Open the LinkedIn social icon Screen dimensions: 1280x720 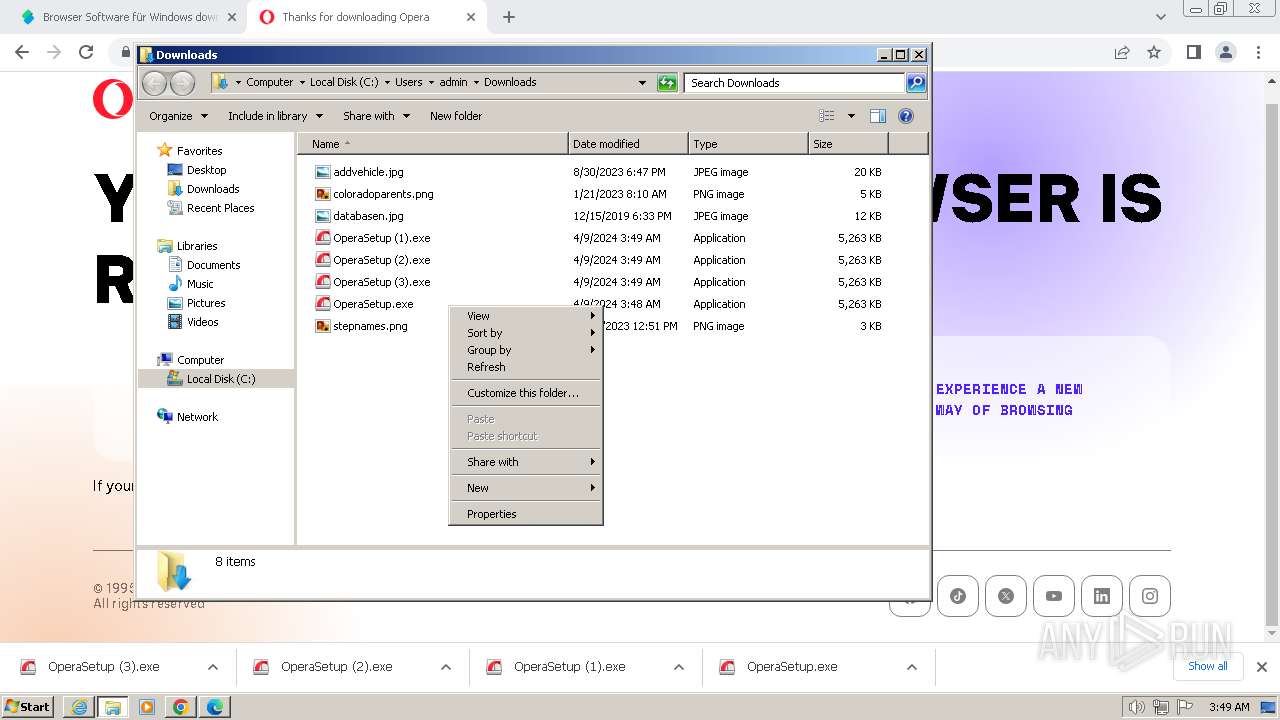click(x=1102, y=596)
